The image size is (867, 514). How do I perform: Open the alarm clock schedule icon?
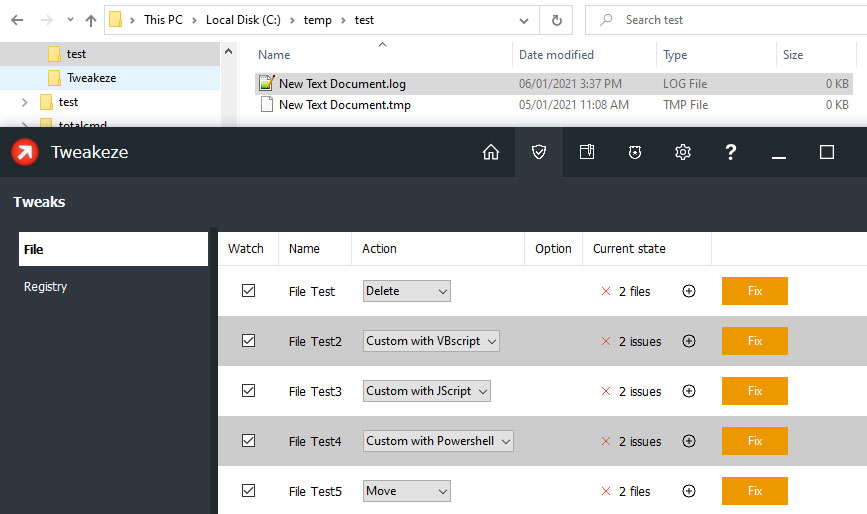pos(635,152)
